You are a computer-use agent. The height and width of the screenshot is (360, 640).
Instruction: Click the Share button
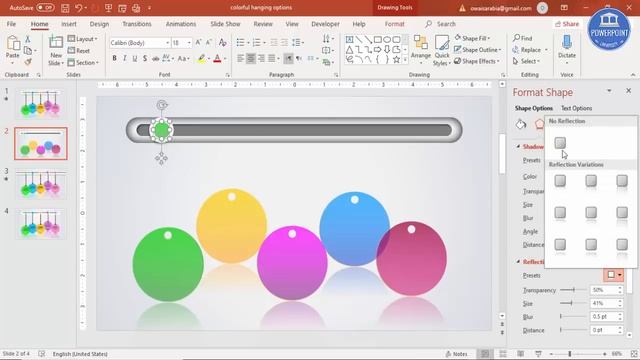567,24
